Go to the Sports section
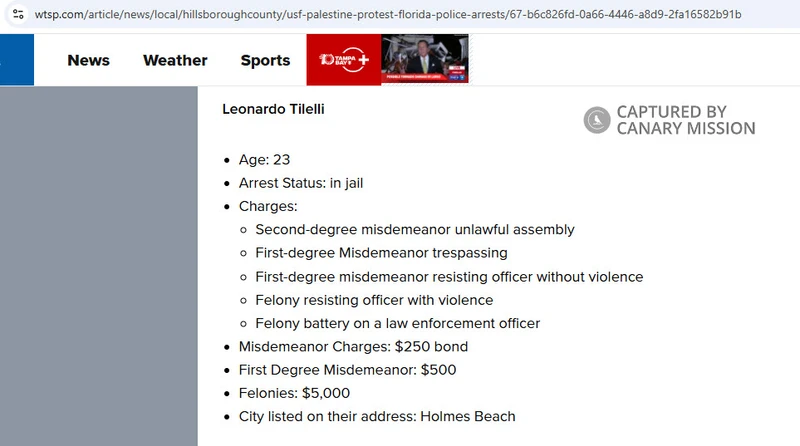 point(265,60)
